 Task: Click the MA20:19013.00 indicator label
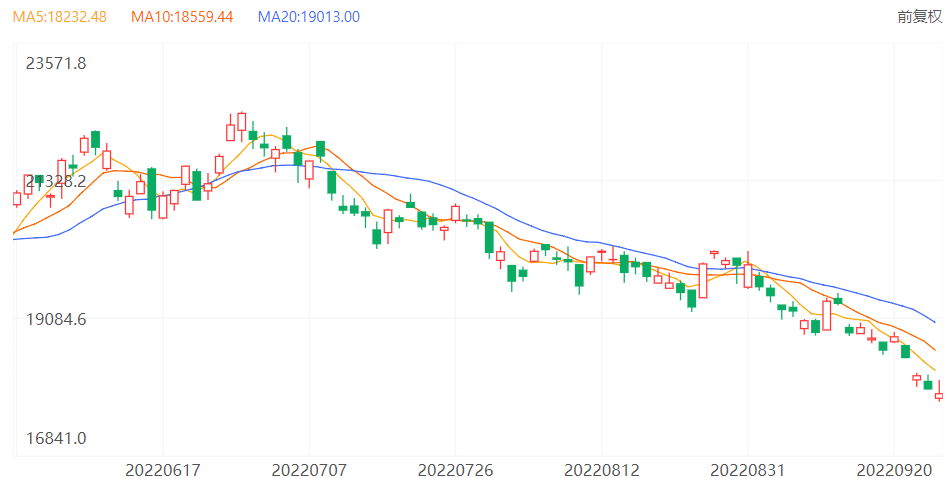click(x=309, y=16)
